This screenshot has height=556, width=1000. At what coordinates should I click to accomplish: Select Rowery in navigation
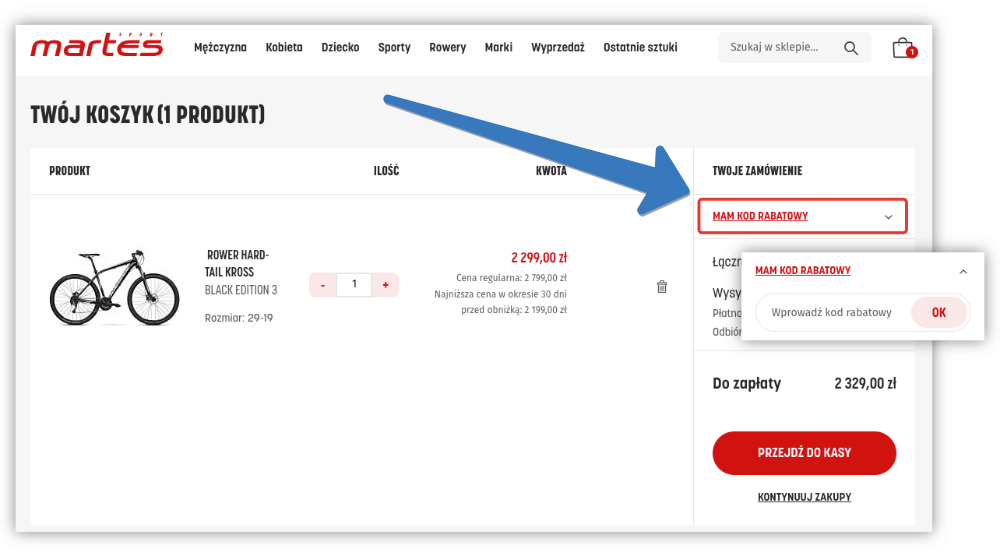coord(447,48)
